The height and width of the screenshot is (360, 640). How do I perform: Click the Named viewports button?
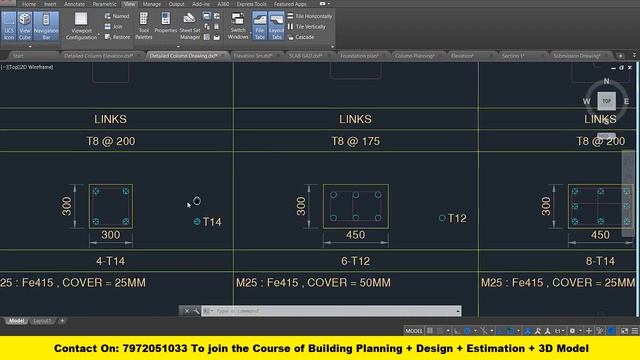tap(117, 16)
